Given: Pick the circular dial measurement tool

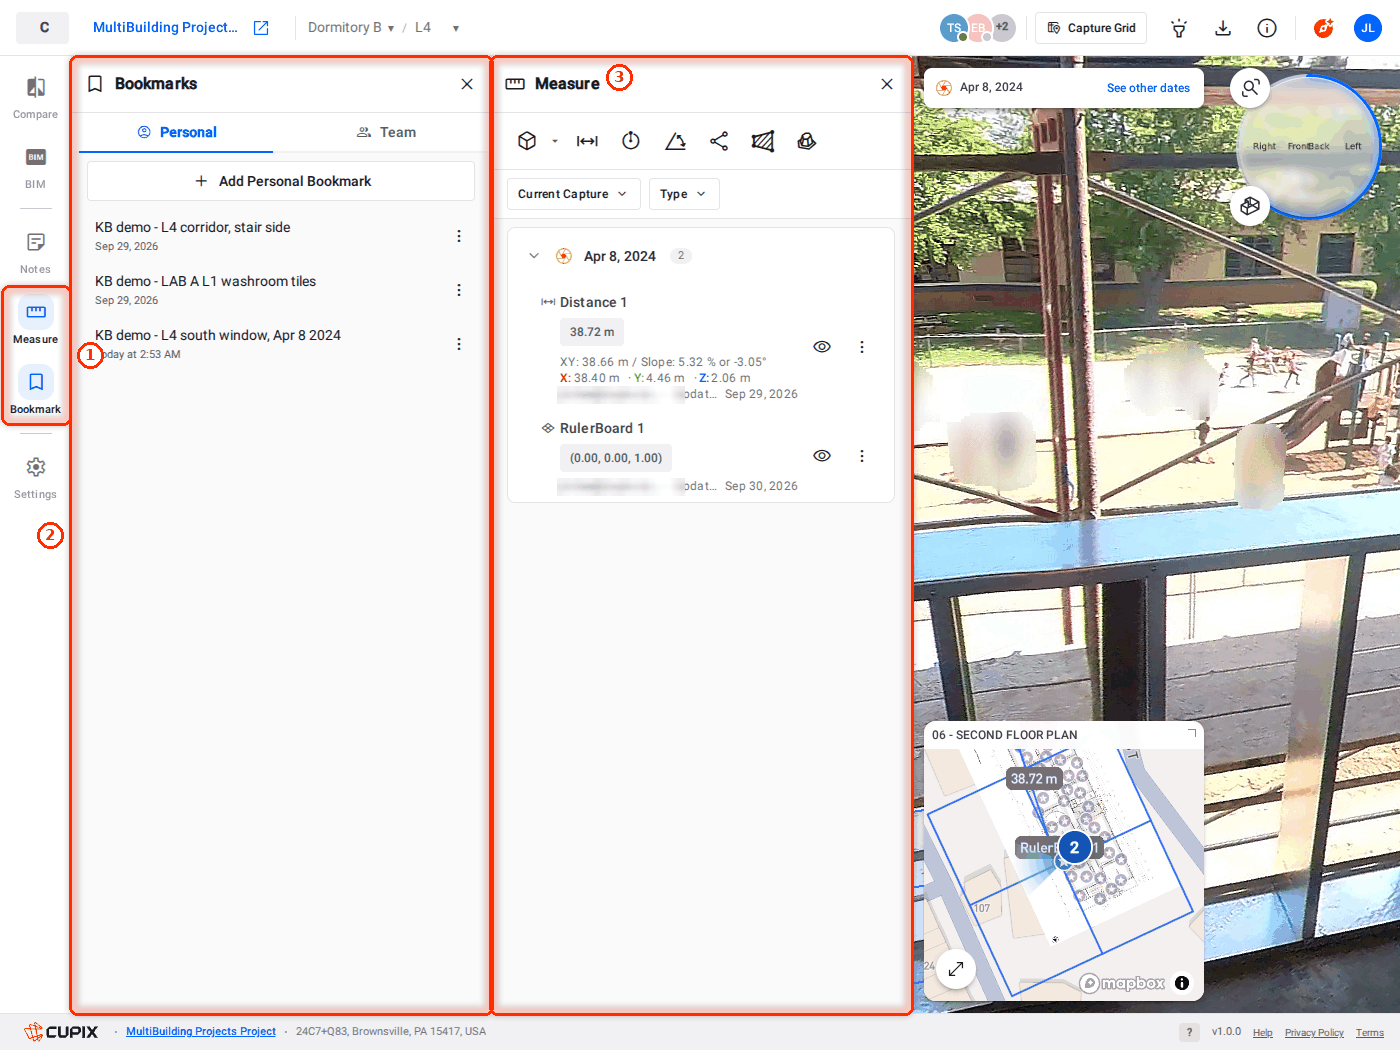Looking at the screenshot, I should [x=631, y=141].
